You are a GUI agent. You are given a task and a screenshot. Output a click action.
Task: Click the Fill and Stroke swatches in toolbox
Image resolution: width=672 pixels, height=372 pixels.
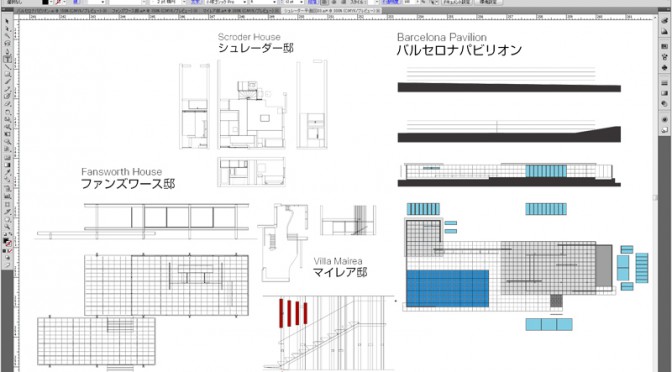point(8,241)
